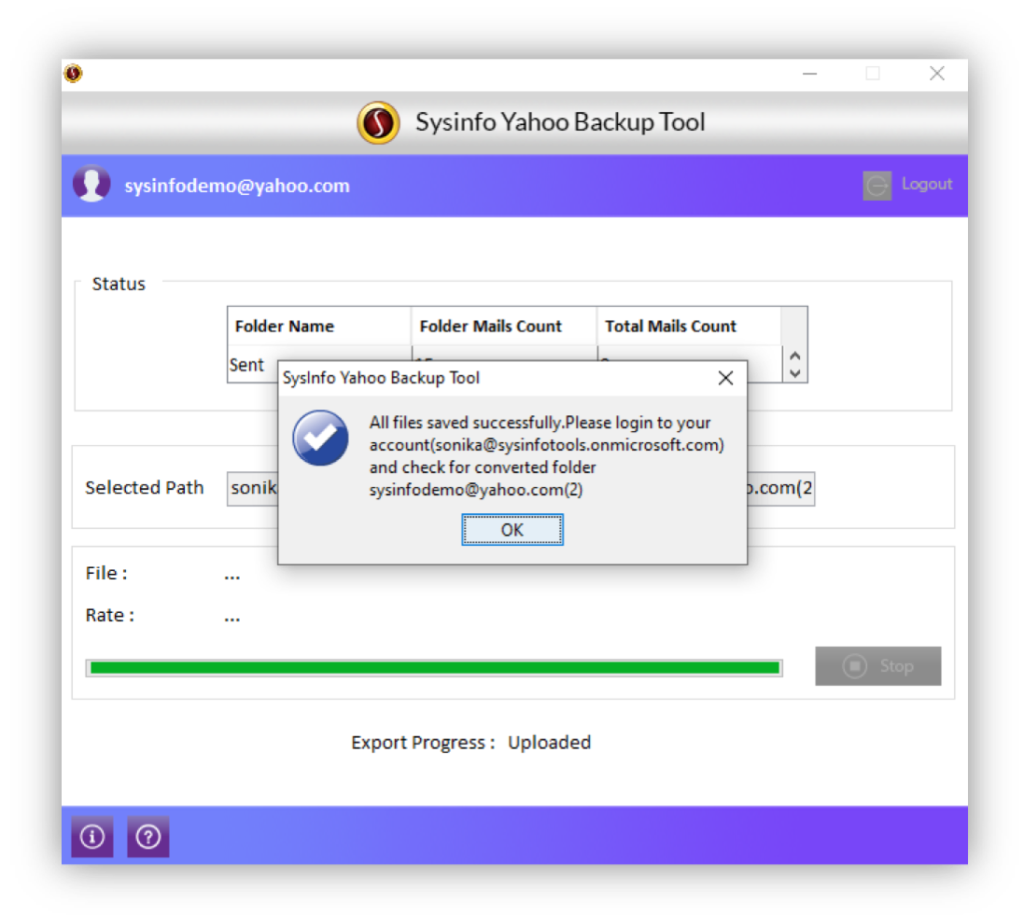Click OK in the success dialog

coord(512,529)
